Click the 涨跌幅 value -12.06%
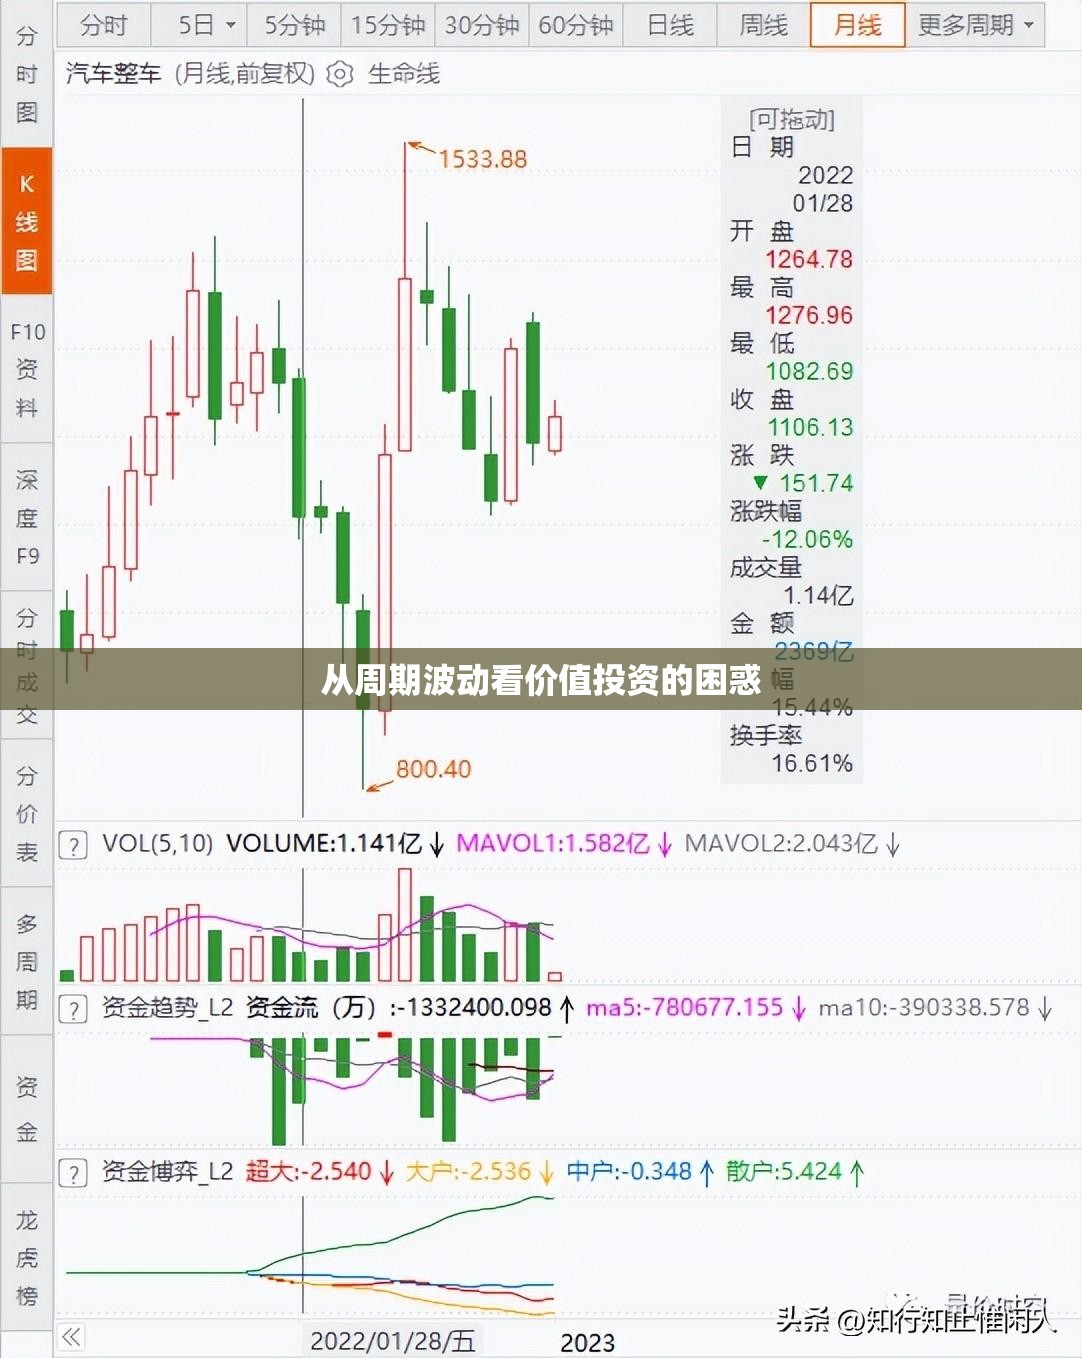The width and height of the screenshot is (1082, 1358). click(x=807, y=539)
